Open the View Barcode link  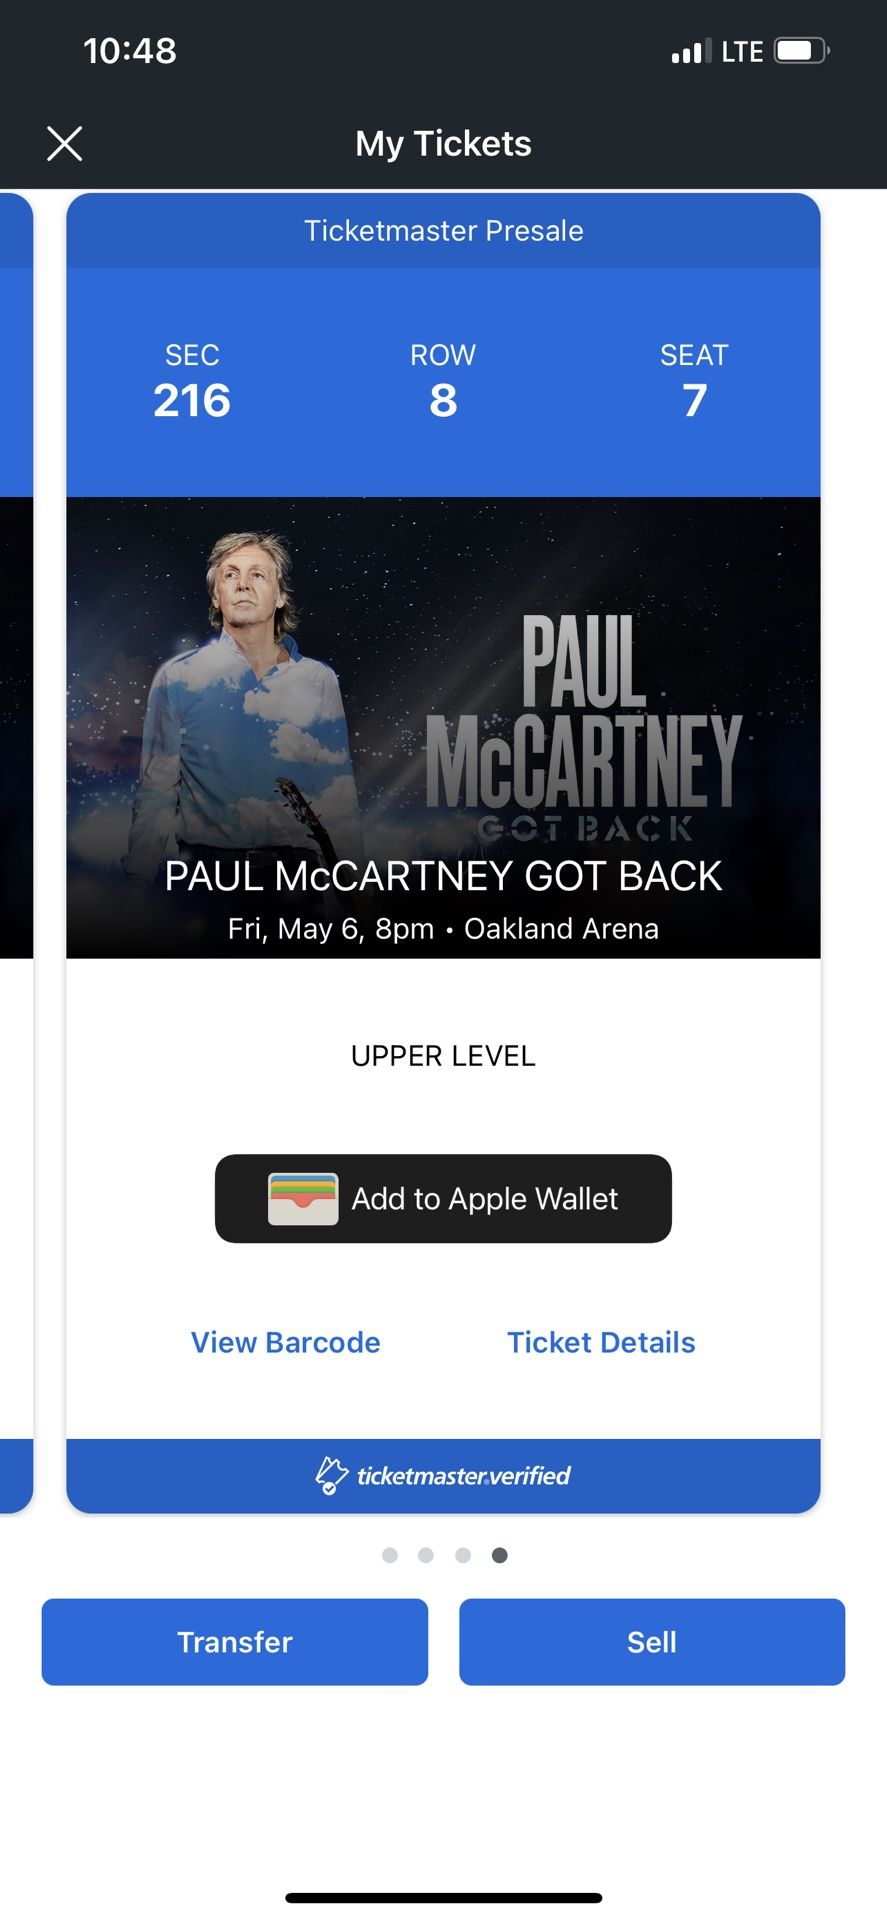[286, 1342]
